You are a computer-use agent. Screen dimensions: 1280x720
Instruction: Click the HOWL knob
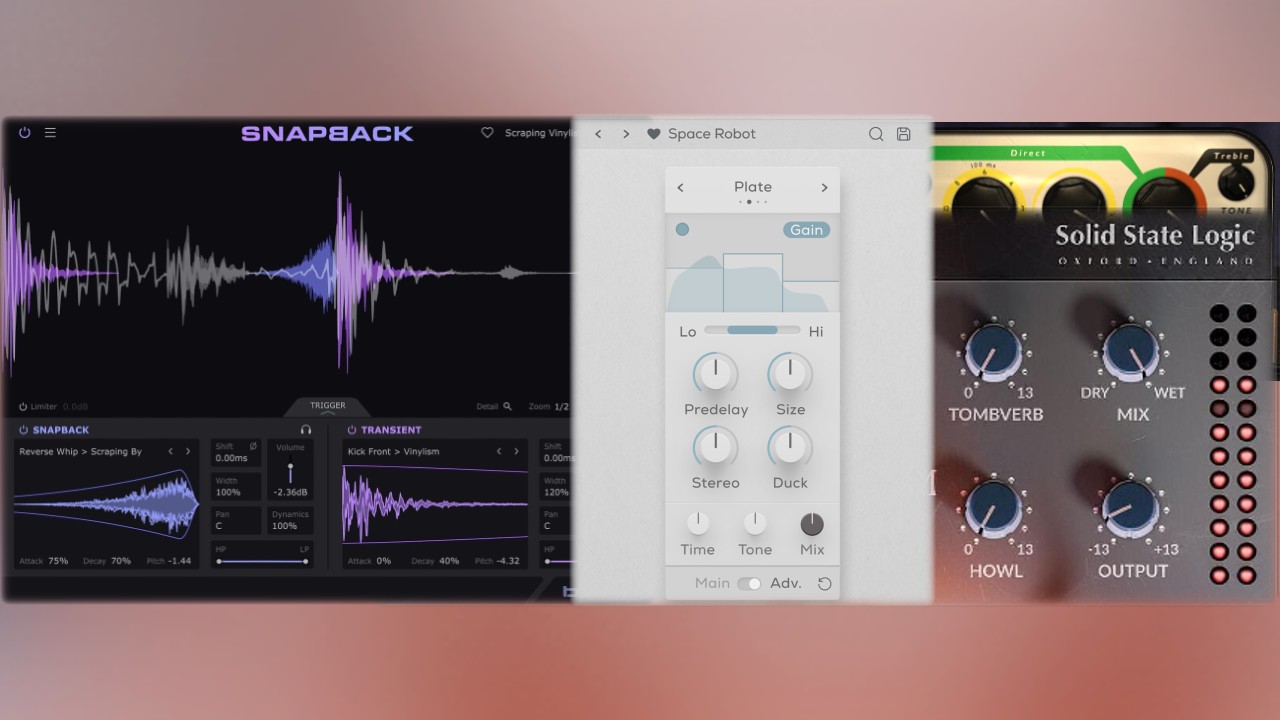pos(993,509)
